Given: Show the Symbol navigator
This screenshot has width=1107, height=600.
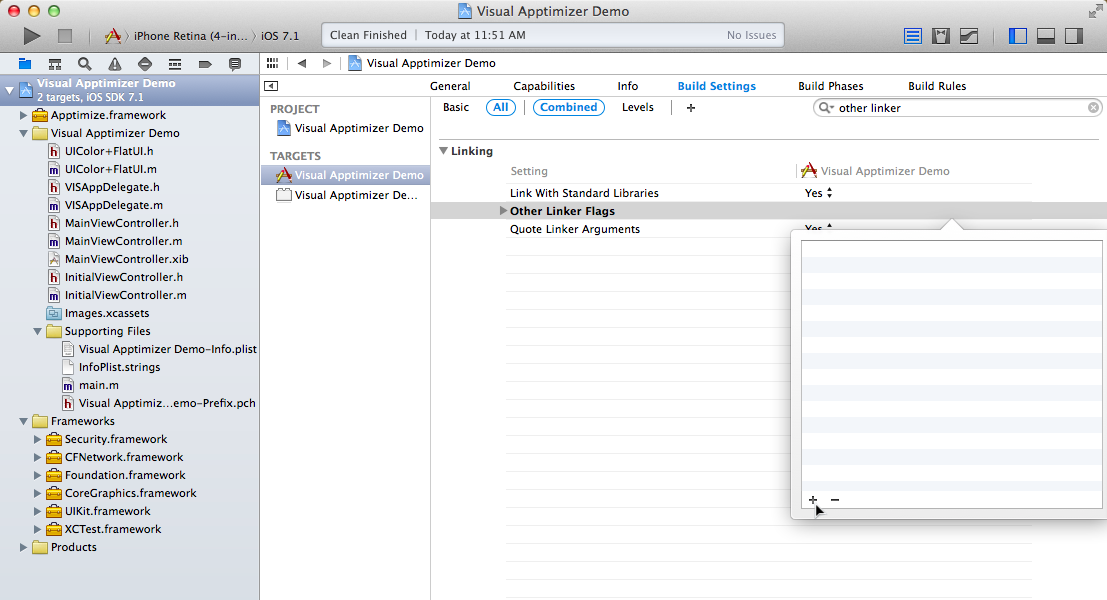Looking at the screenshot, I should (x=54, y=64).
